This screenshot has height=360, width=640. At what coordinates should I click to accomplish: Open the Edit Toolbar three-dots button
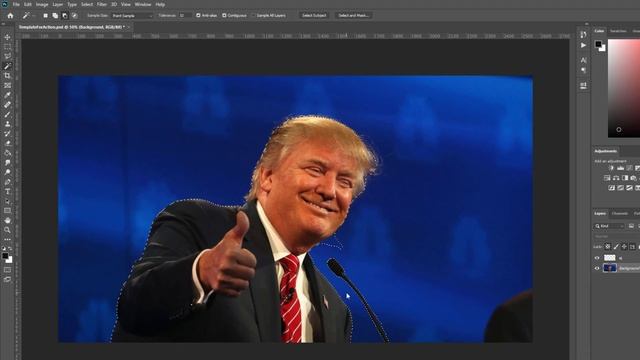tap(7, 240)
